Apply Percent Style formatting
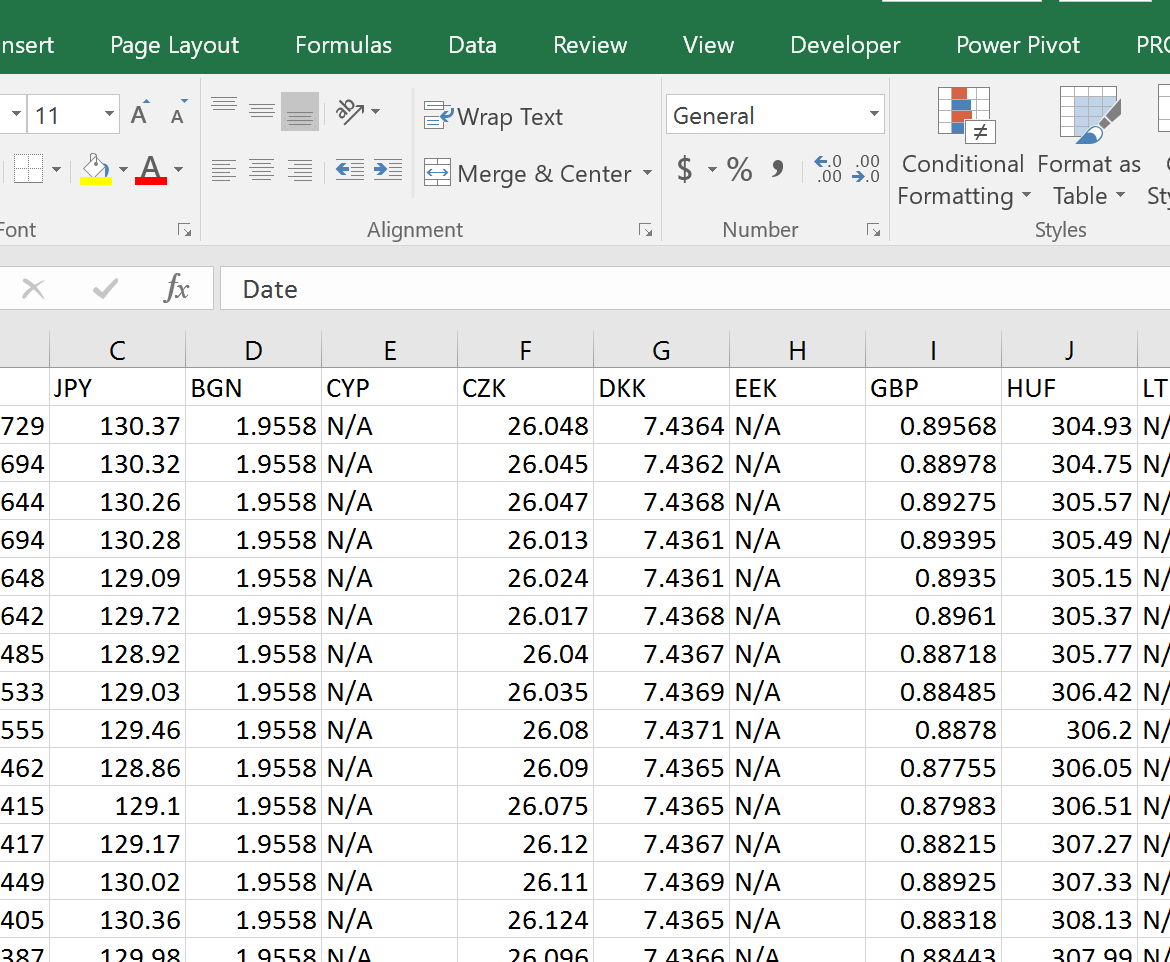 (x=739, y=169)
